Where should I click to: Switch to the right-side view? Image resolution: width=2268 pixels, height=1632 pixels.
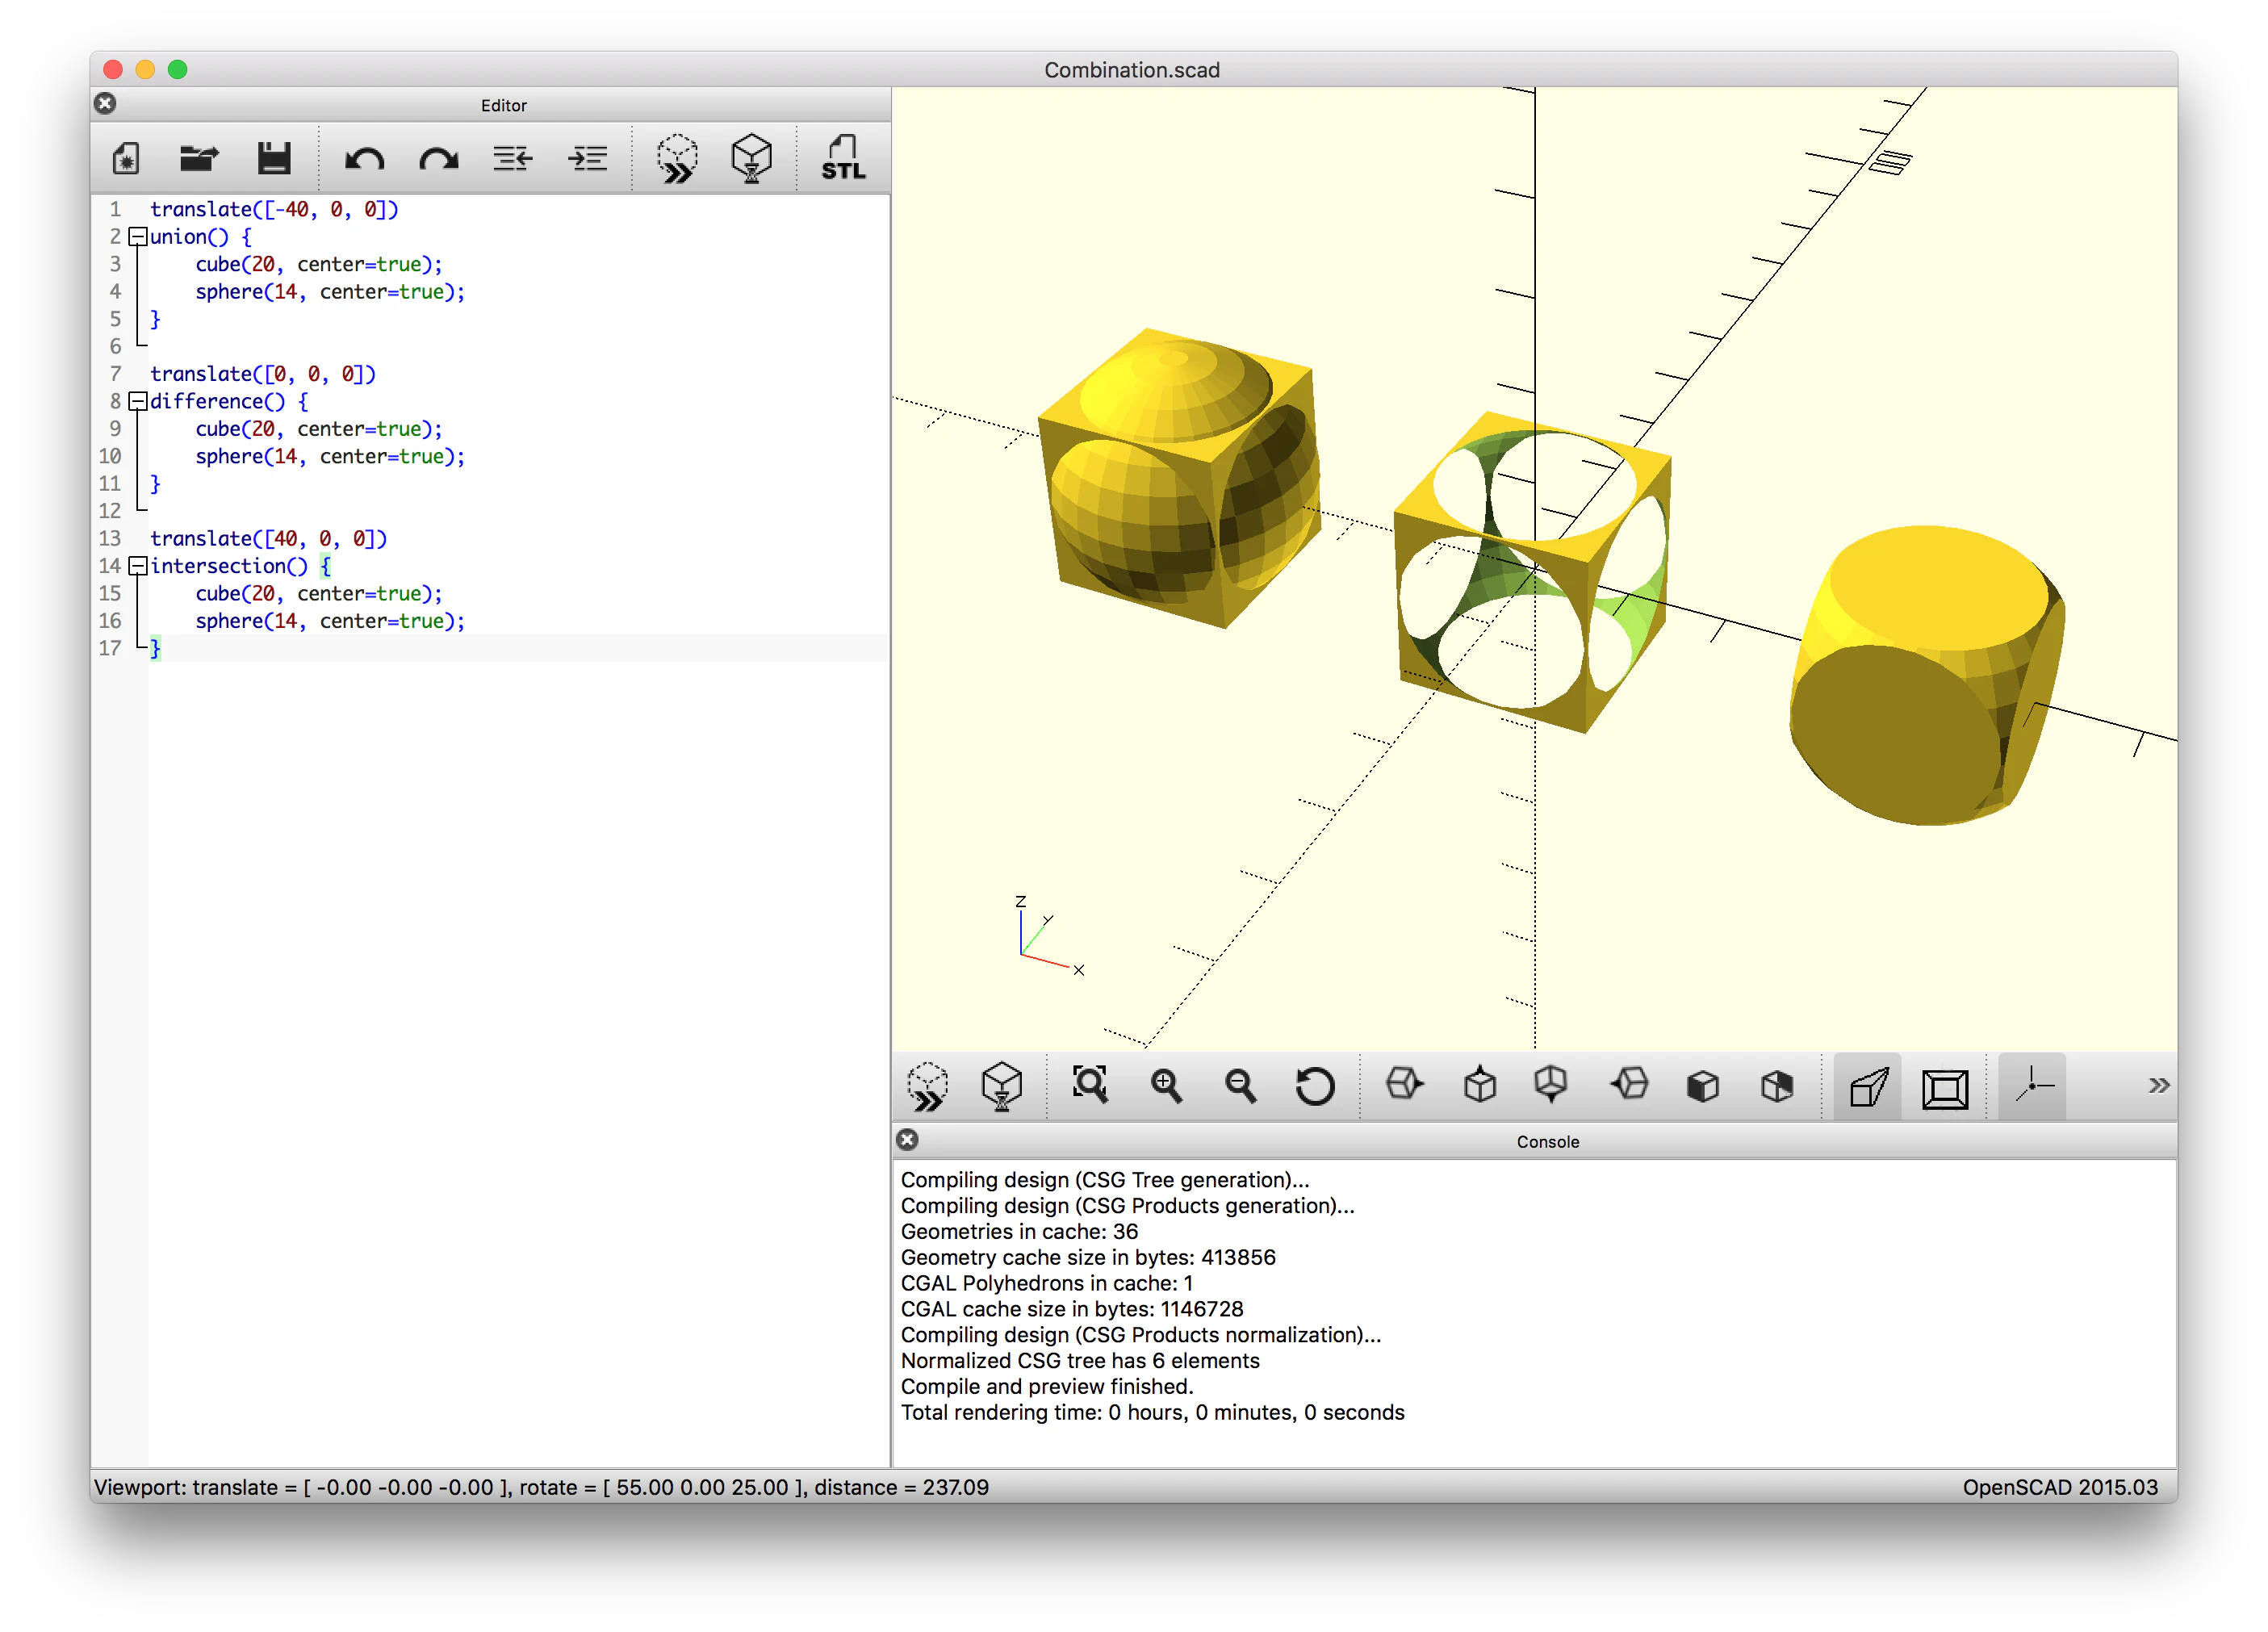pos(1404,1084)
